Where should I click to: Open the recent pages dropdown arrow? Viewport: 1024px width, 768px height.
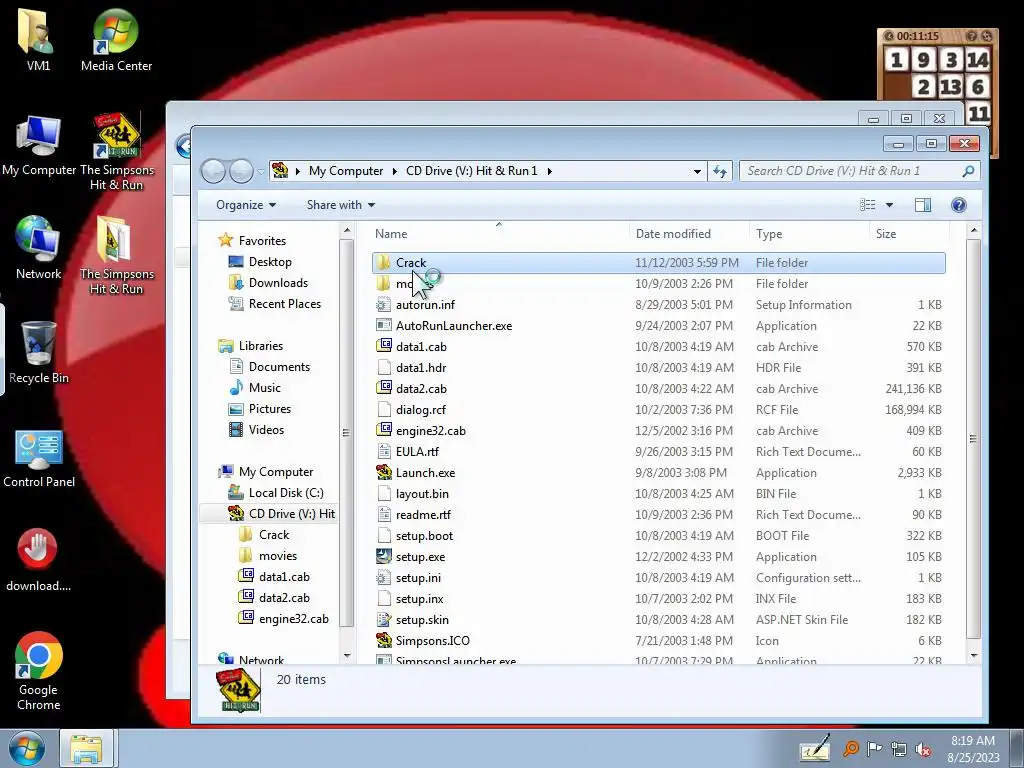click(261, 172)
